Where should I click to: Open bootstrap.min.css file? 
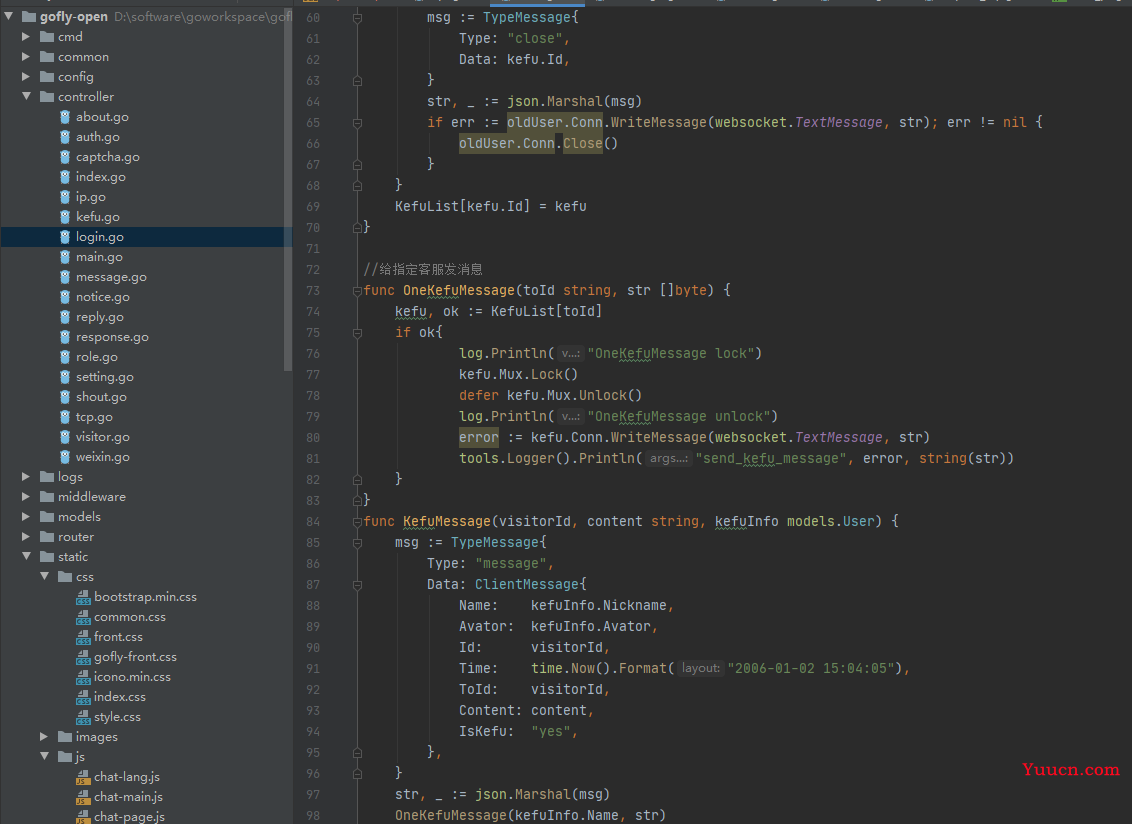(145, 597)
